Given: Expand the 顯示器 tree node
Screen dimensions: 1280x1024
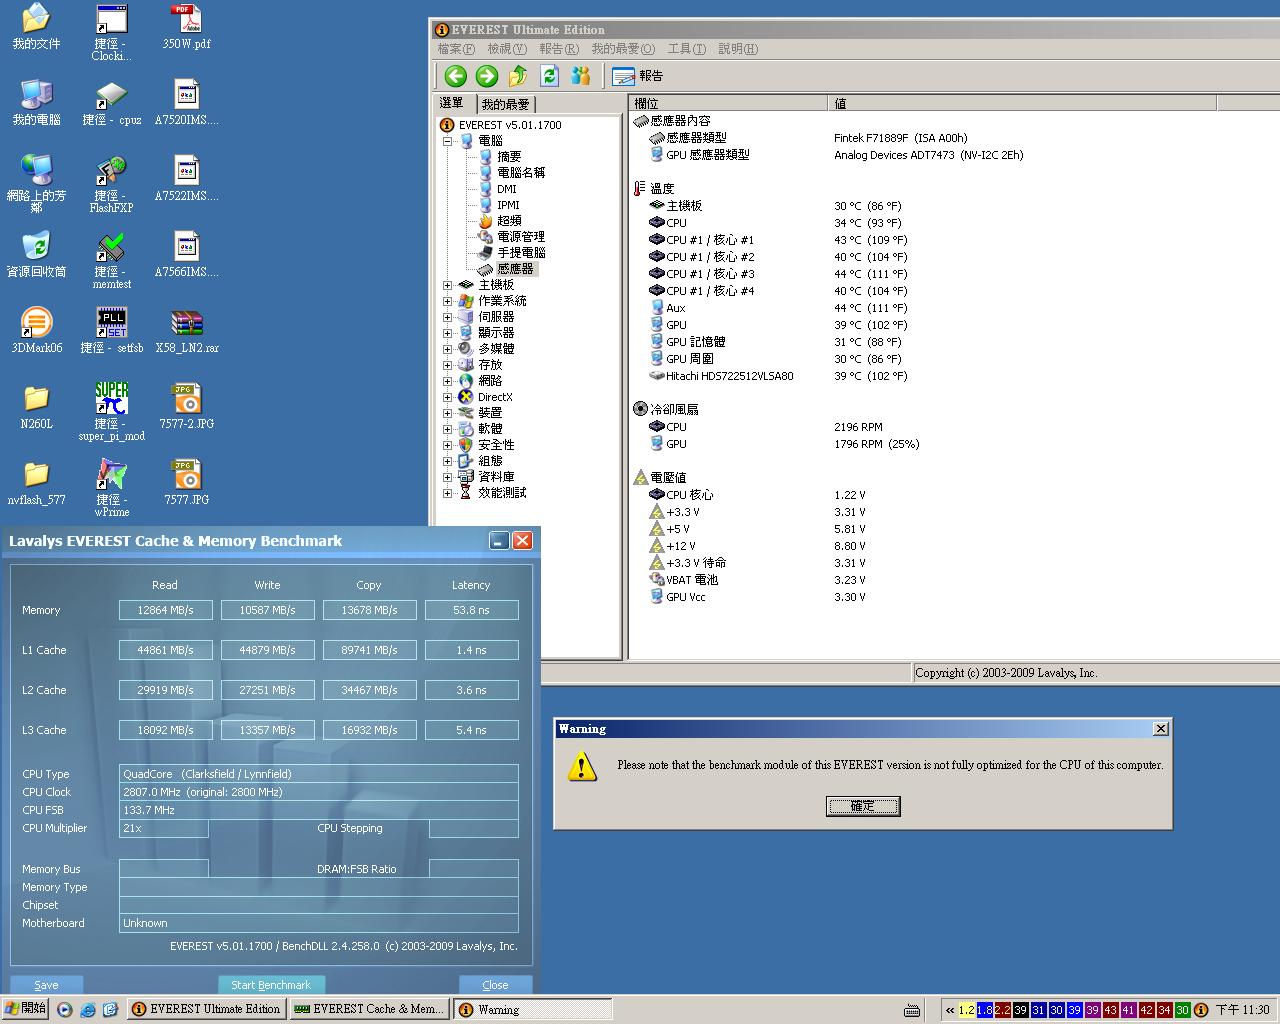Looking at the screenshot, I should pos(448,333).
